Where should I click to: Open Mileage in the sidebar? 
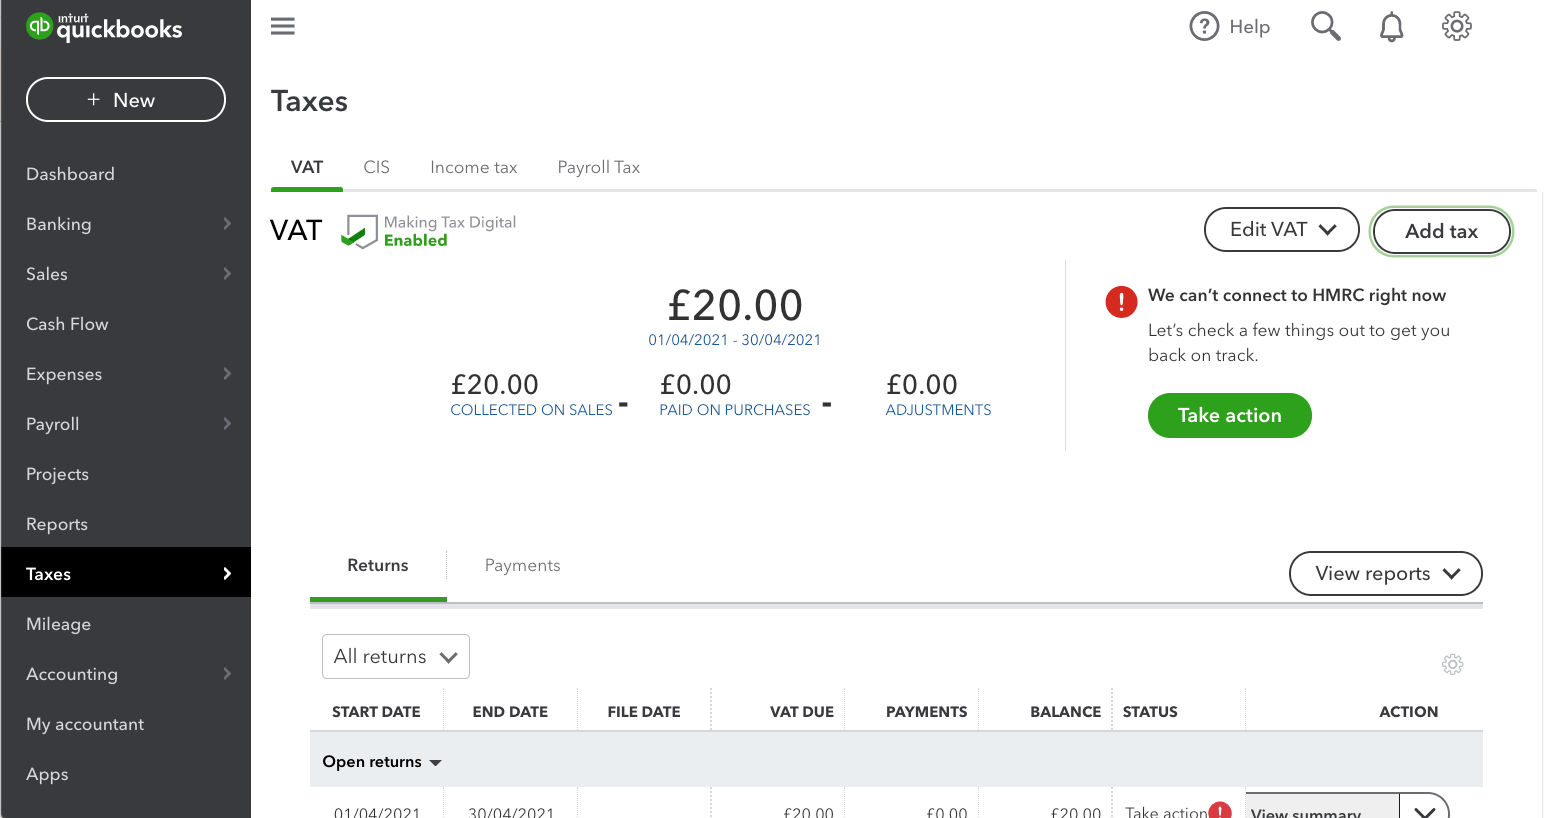[x=58, y=624]
